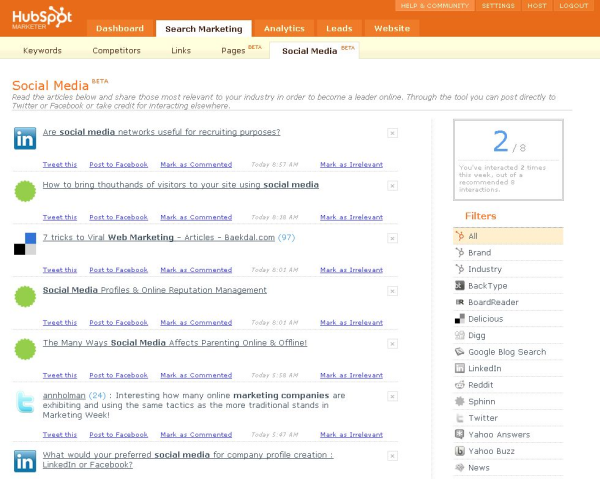
Task: Click the green badge icon beside Online Reputation Management
Action: (x=25, y=296)
